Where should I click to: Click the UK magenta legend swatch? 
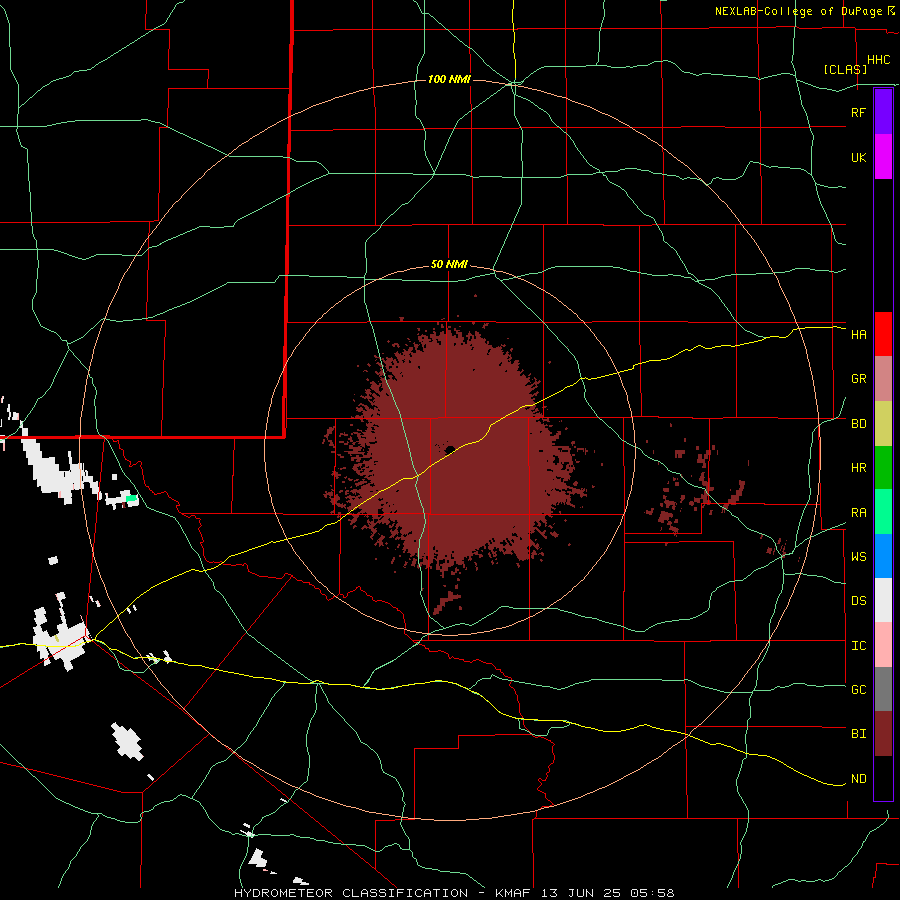[x=883, y=157]
